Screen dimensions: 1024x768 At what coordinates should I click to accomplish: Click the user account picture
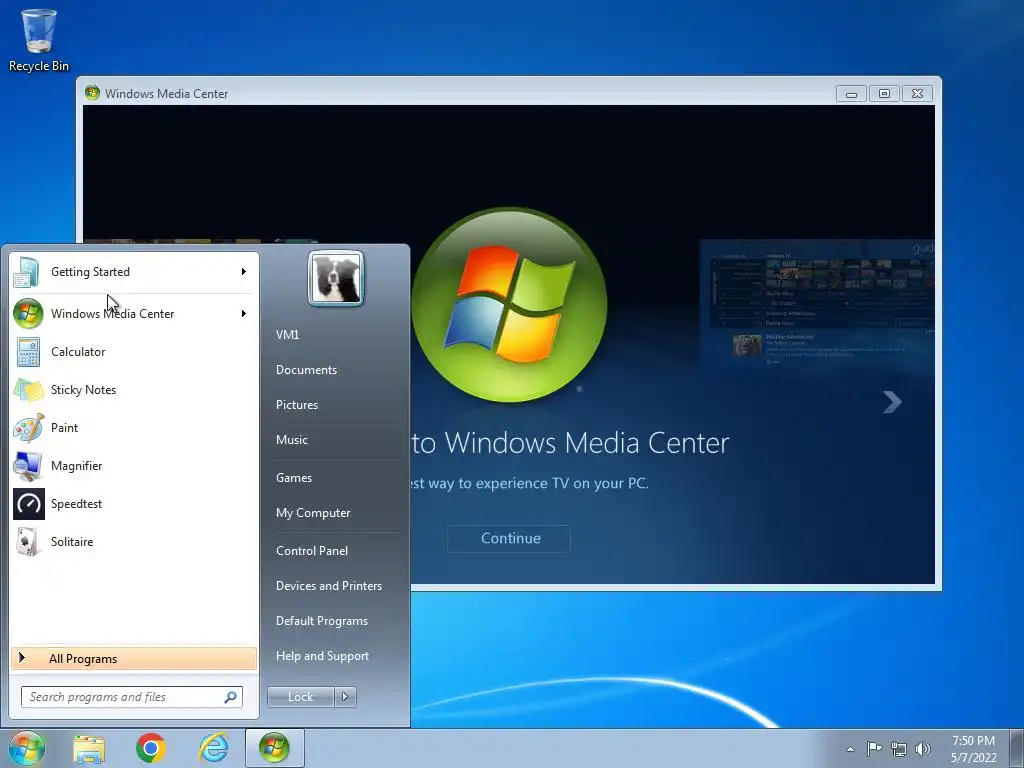(336, 278)
